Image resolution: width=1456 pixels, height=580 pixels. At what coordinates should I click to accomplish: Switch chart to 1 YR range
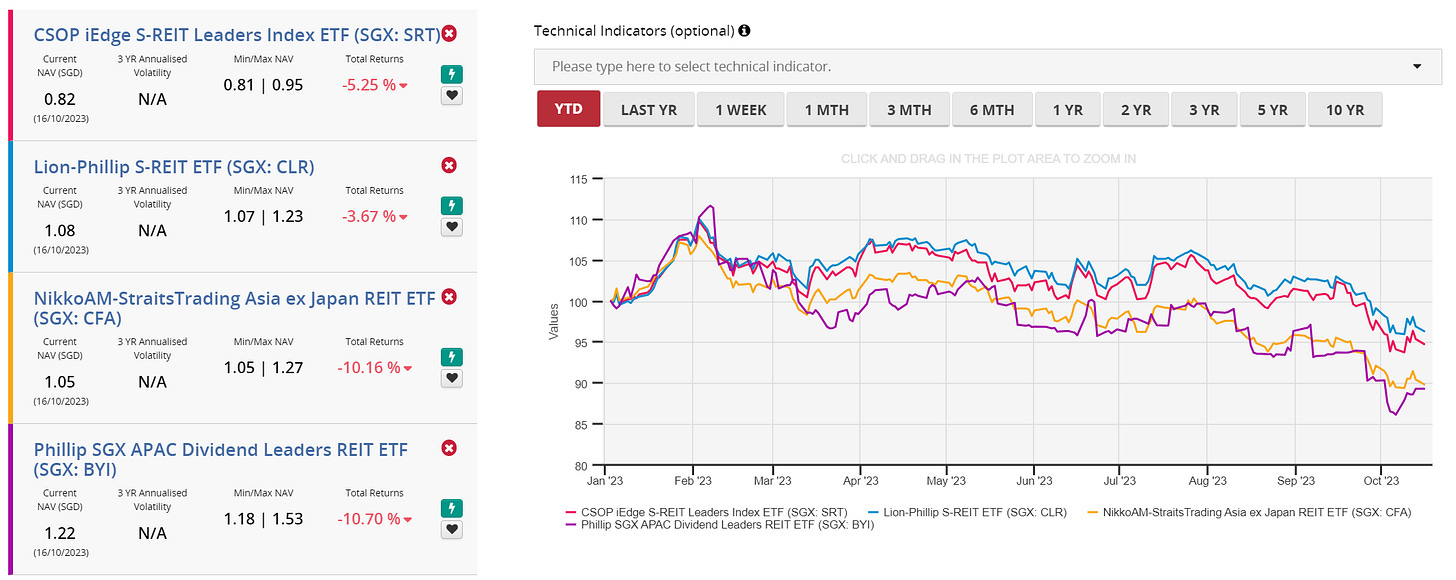(x=1067, y=110)
